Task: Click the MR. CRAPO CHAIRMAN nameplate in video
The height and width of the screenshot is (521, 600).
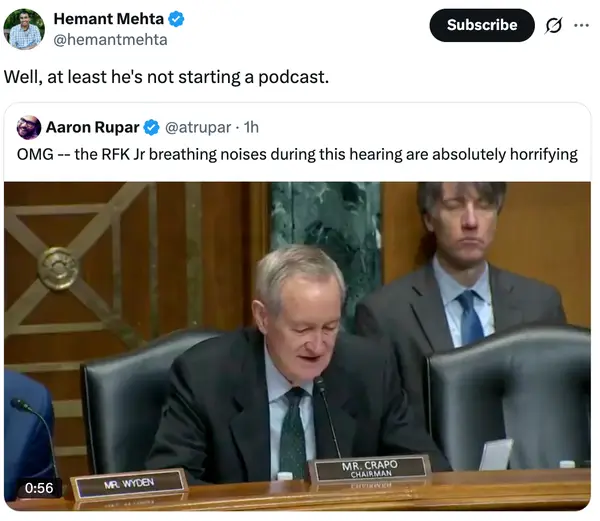Action: click(x=370, y=469)
